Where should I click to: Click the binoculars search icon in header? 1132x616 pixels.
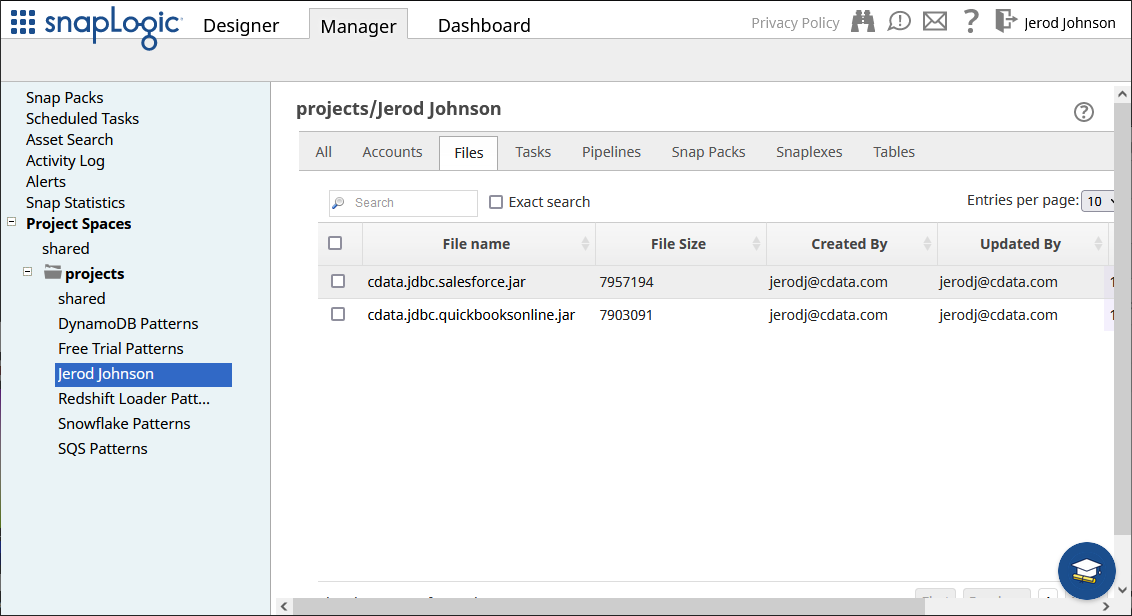[x=863, y=22]
